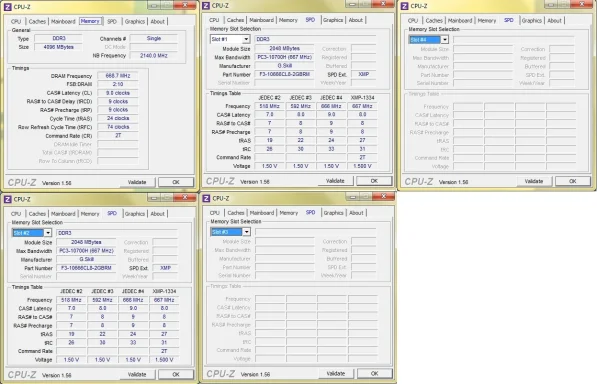Click the CPU-Z title icon in the Slot #4 window
Viewport: 597px width, 384px height.
pos(404,6)
